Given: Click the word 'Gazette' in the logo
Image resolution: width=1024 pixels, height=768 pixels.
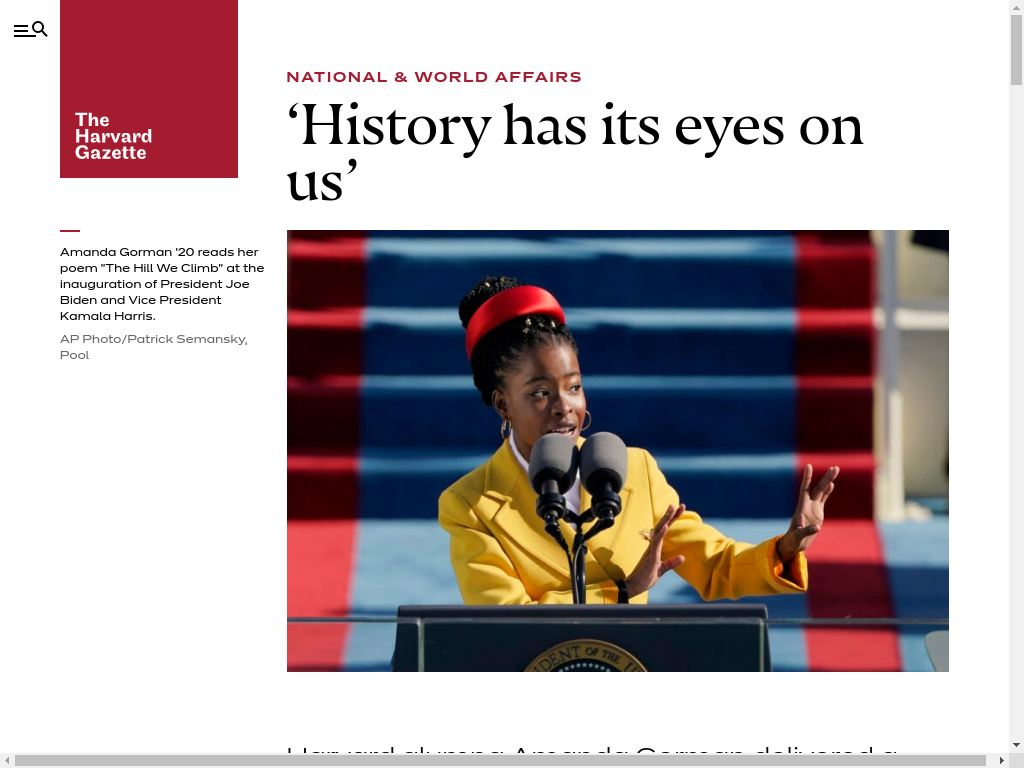Looking at the screenshot, I should click(x=110, y=153).
